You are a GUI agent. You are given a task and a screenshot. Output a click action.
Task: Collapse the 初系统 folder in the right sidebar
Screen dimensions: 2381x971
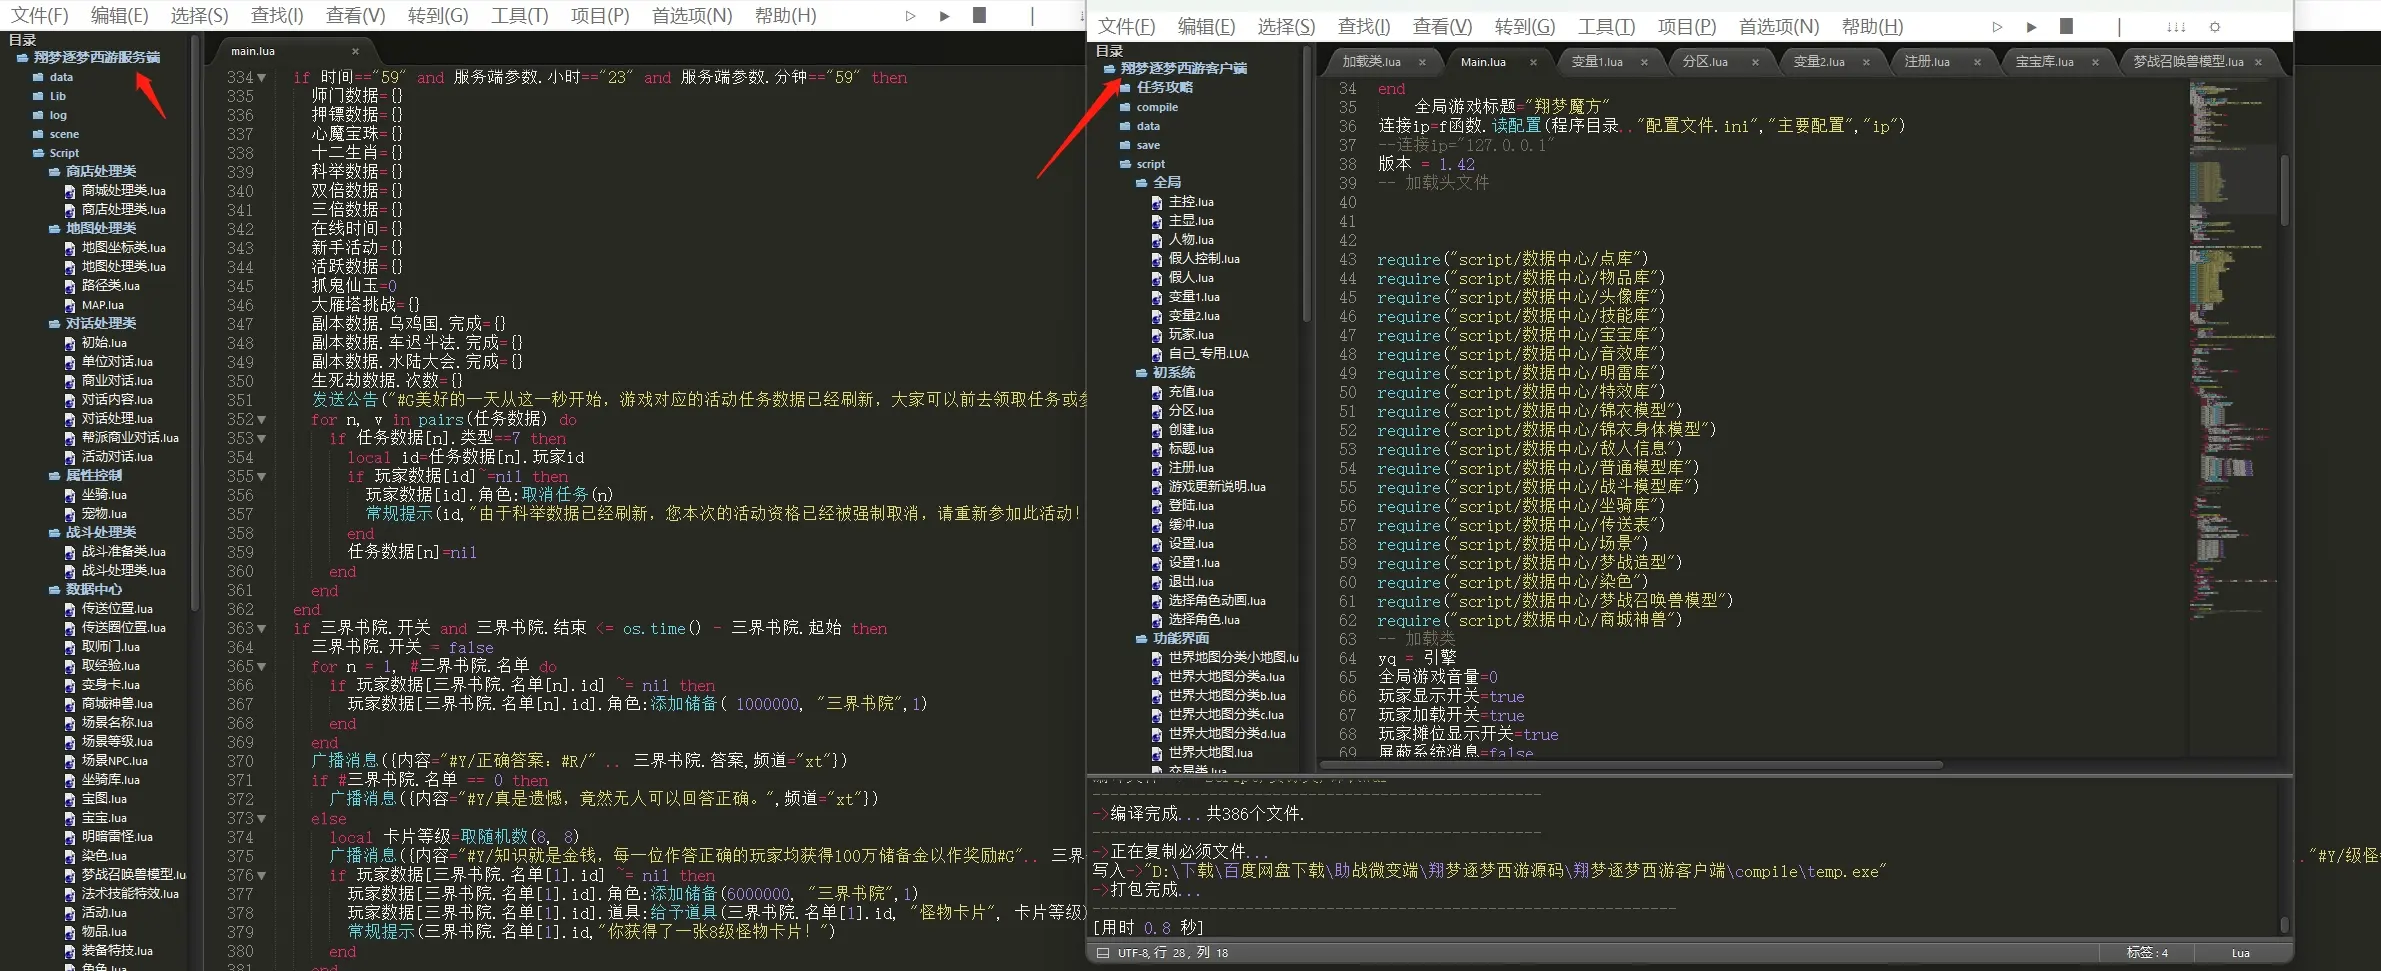[1141, 373]
